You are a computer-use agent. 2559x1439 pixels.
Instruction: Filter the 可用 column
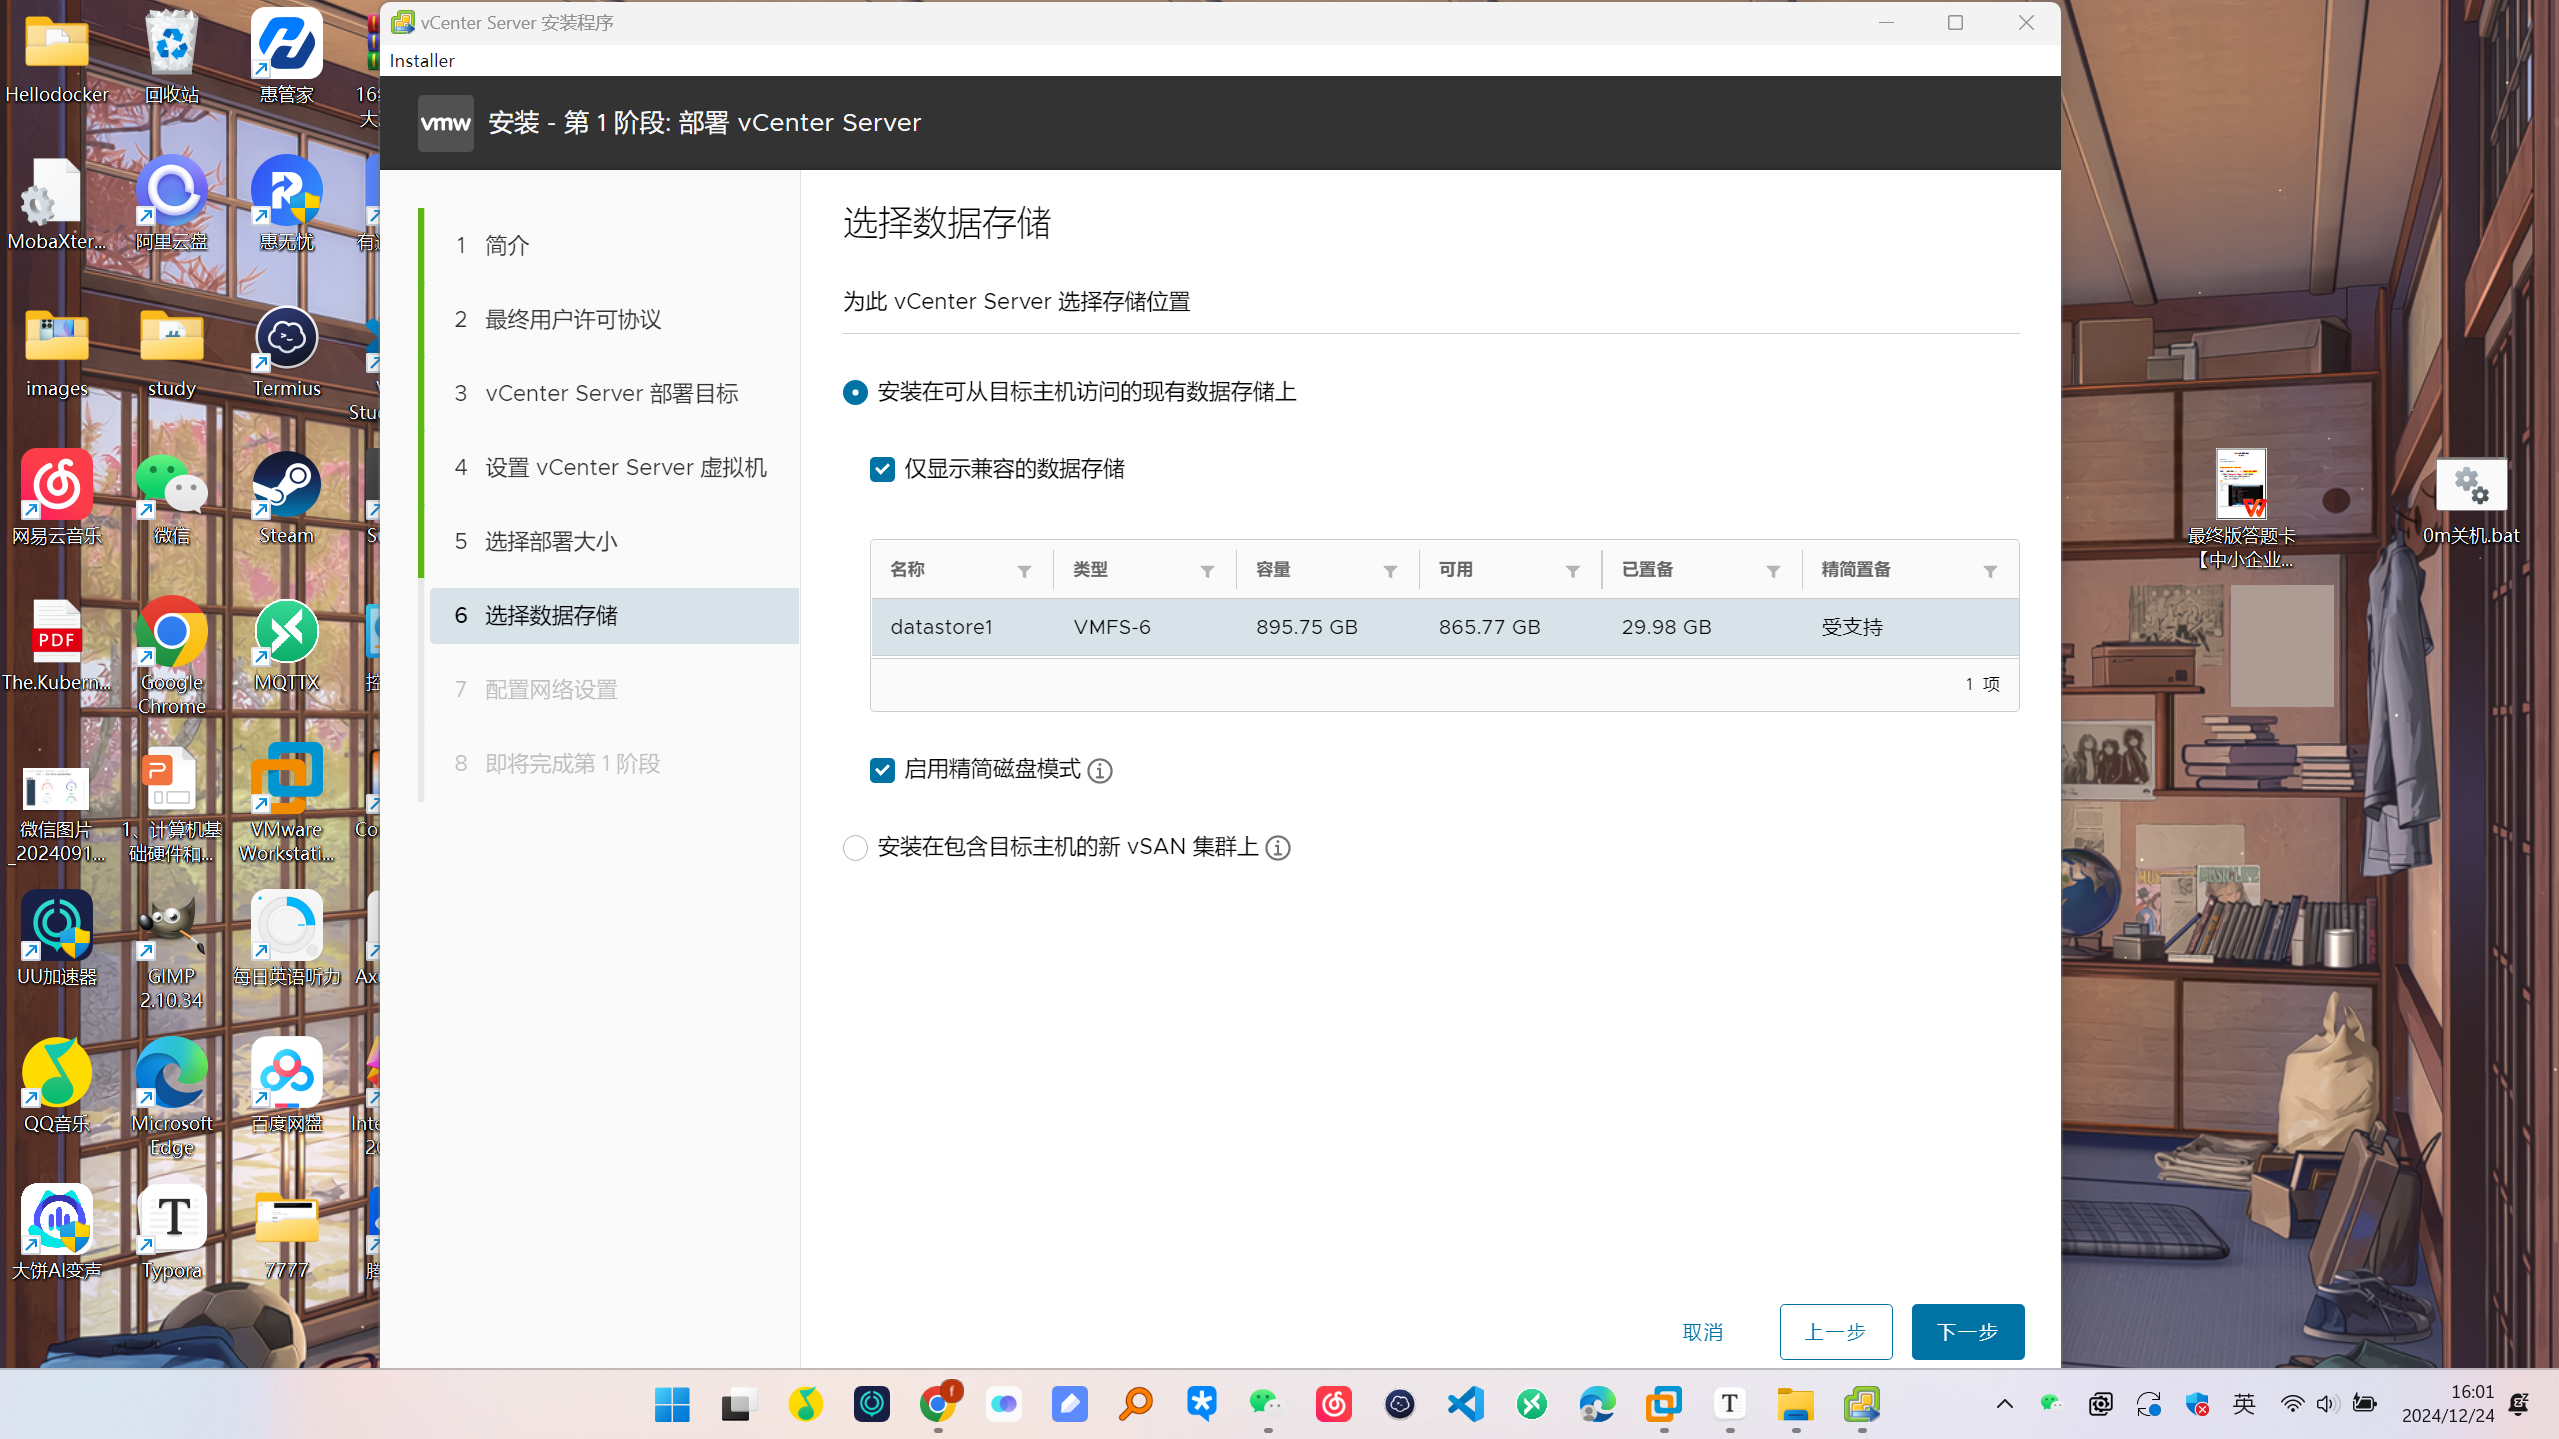click(x=1572, y=571)
